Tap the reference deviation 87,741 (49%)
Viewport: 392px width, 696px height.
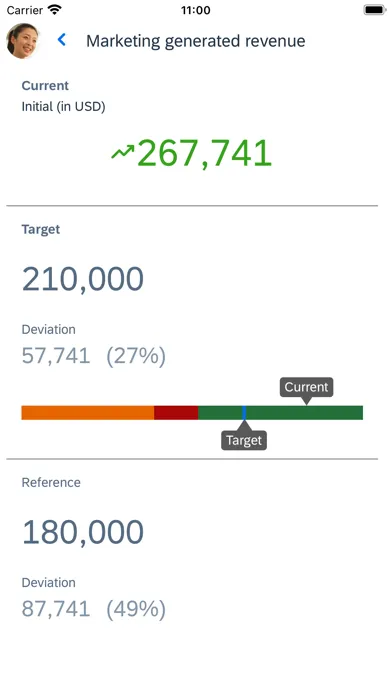click(x=94, y=609)
